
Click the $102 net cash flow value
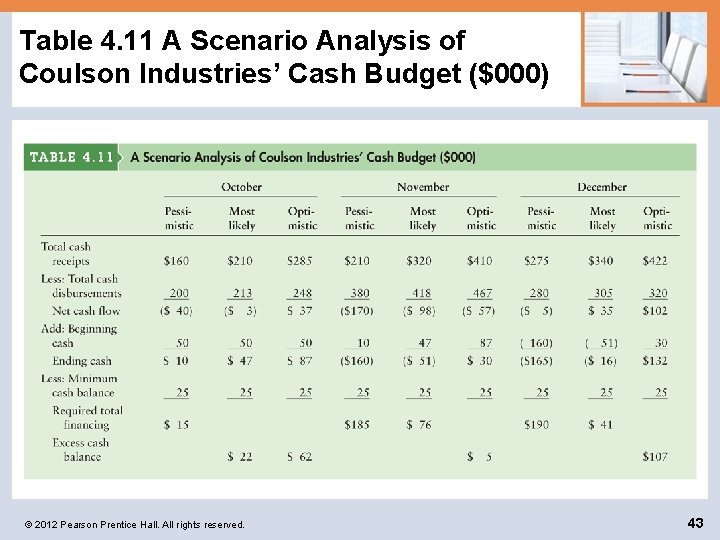tap(655, 311)
